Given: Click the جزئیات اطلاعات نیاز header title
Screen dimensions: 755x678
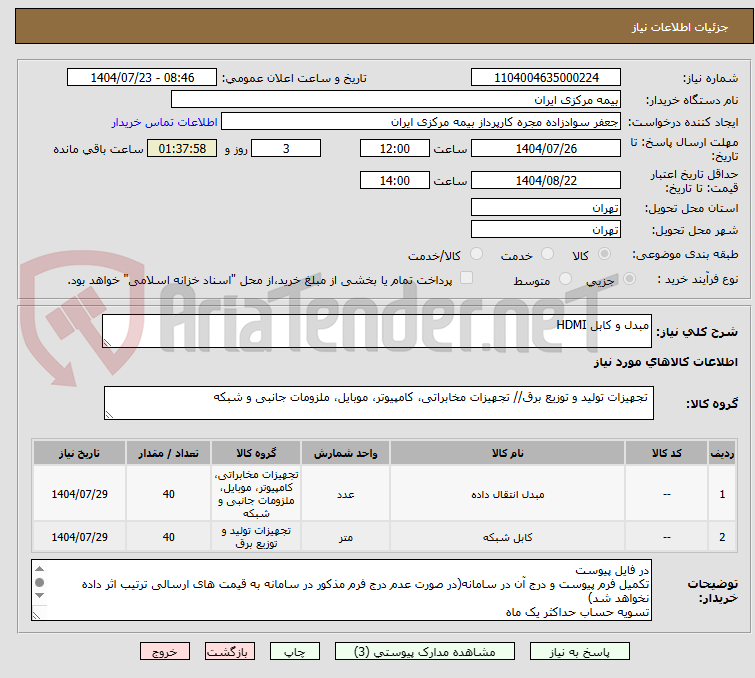Looking at the screenshot, I should pyautogui.click(x=679, y=27).
